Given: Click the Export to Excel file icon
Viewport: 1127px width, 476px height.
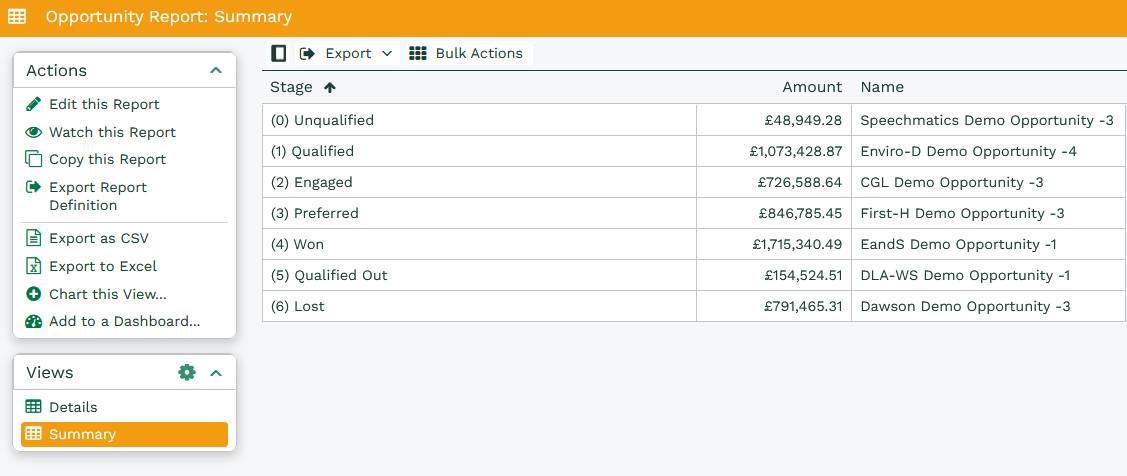Looking at the screenshot, I should [x=33, y=266].
